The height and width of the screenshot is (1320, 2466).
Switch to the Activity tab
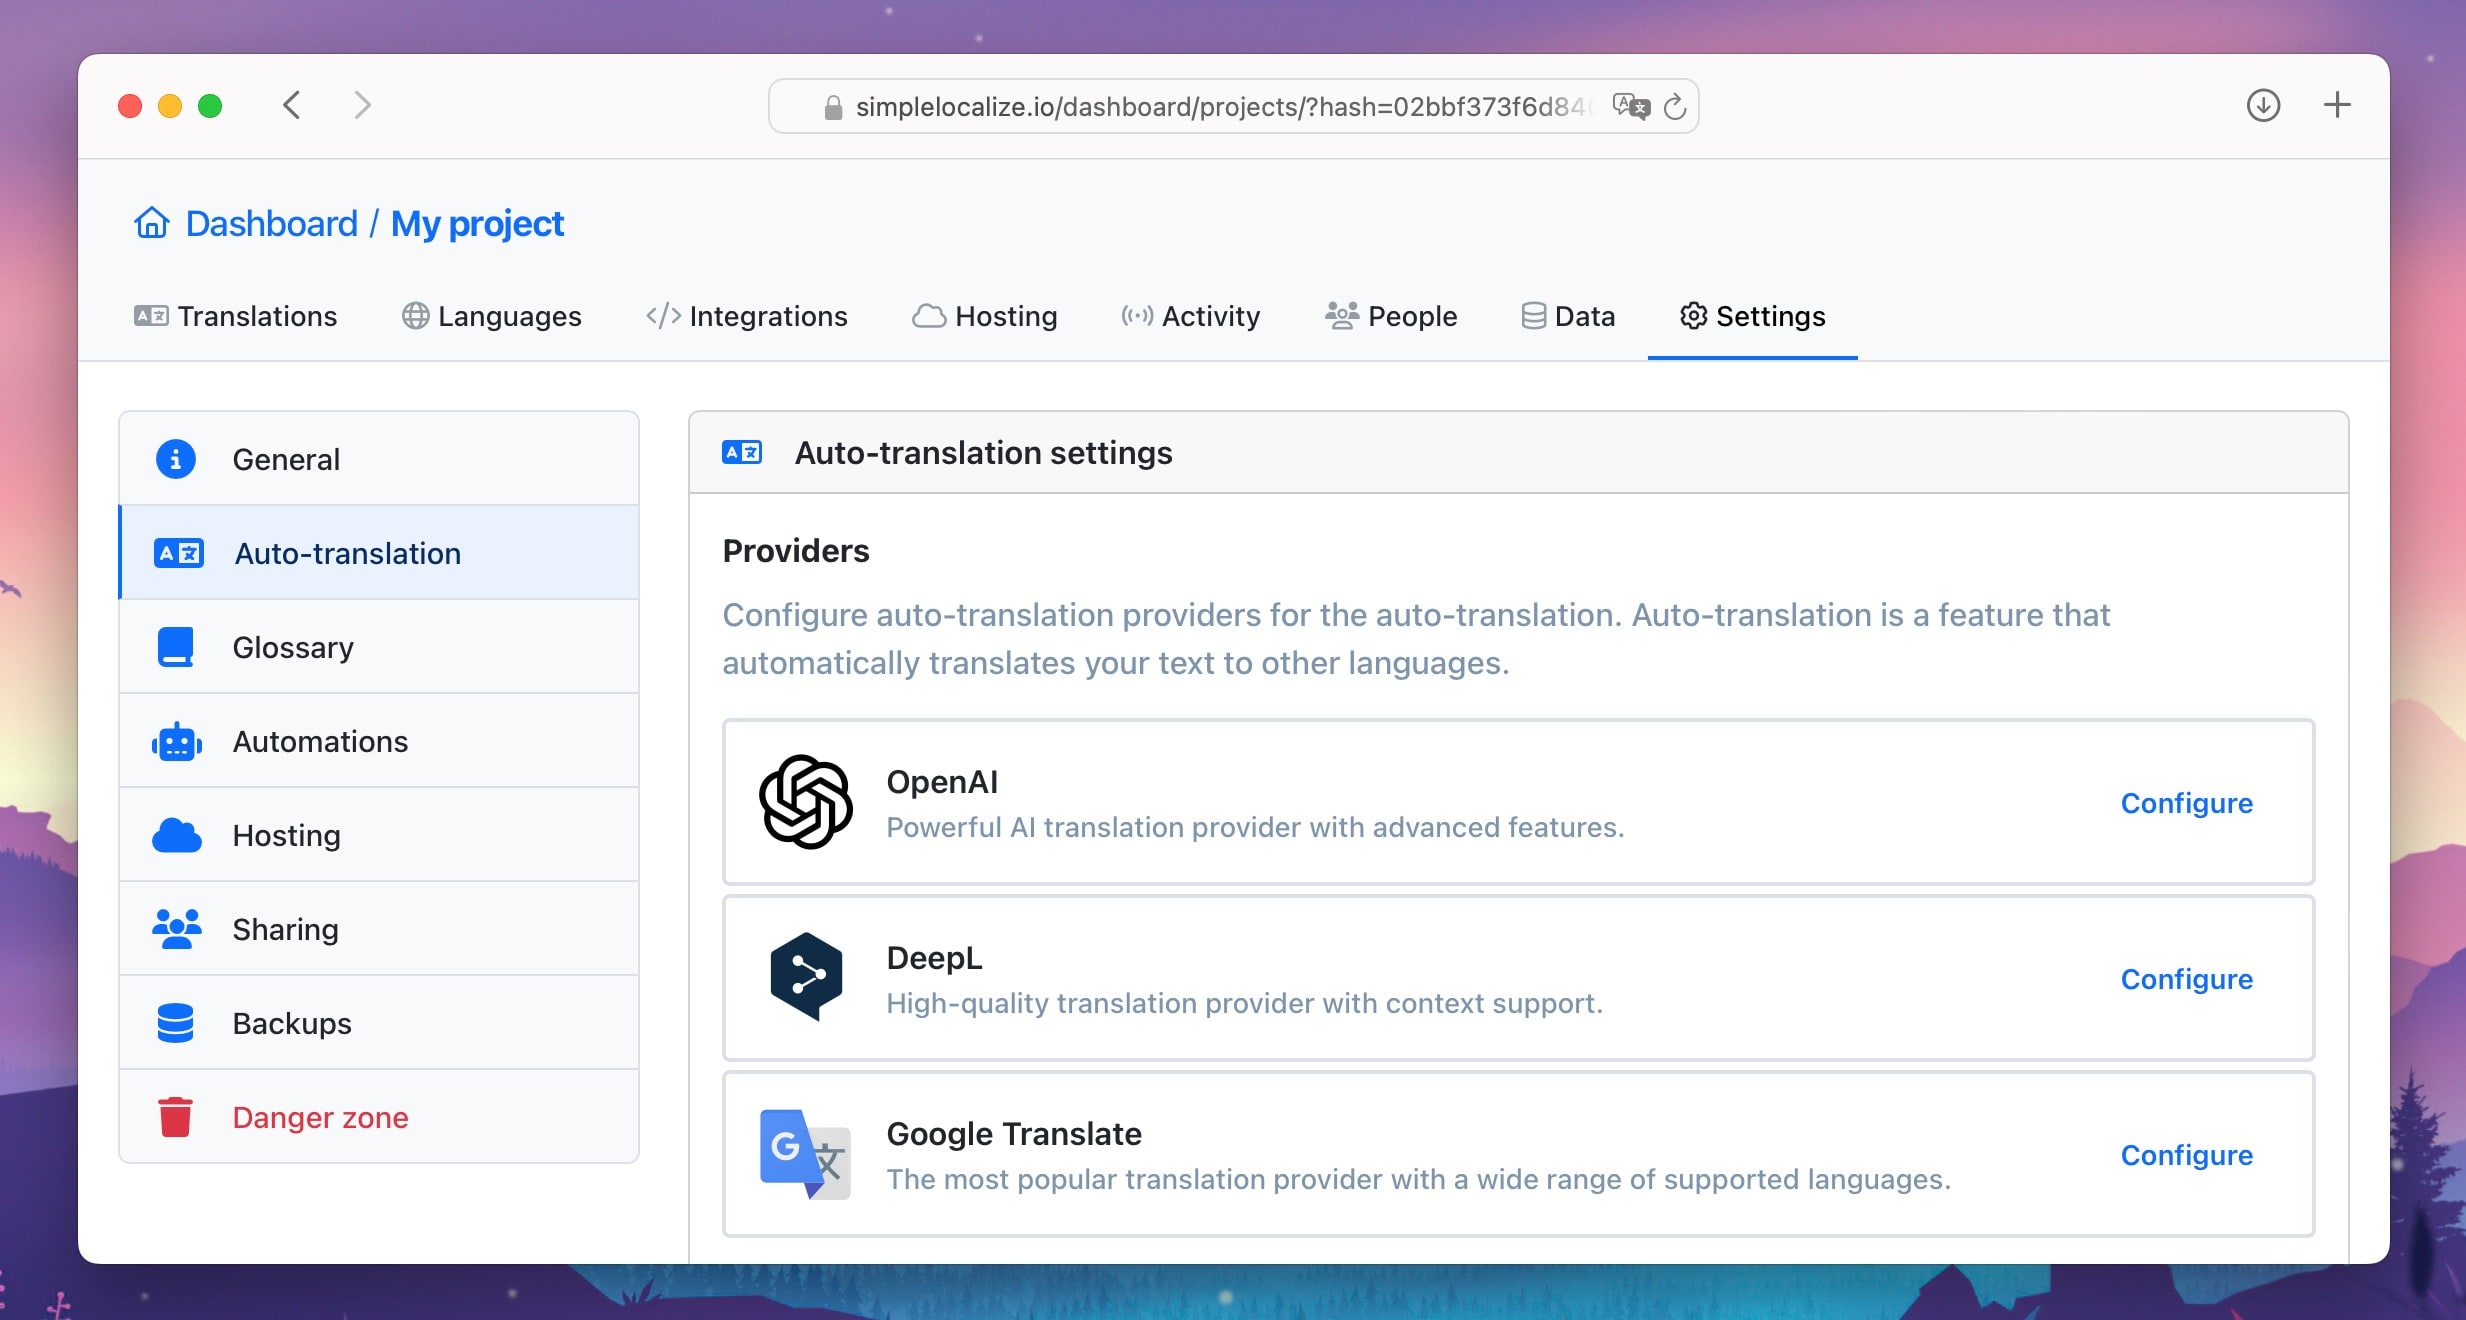tap(1190, 316)
